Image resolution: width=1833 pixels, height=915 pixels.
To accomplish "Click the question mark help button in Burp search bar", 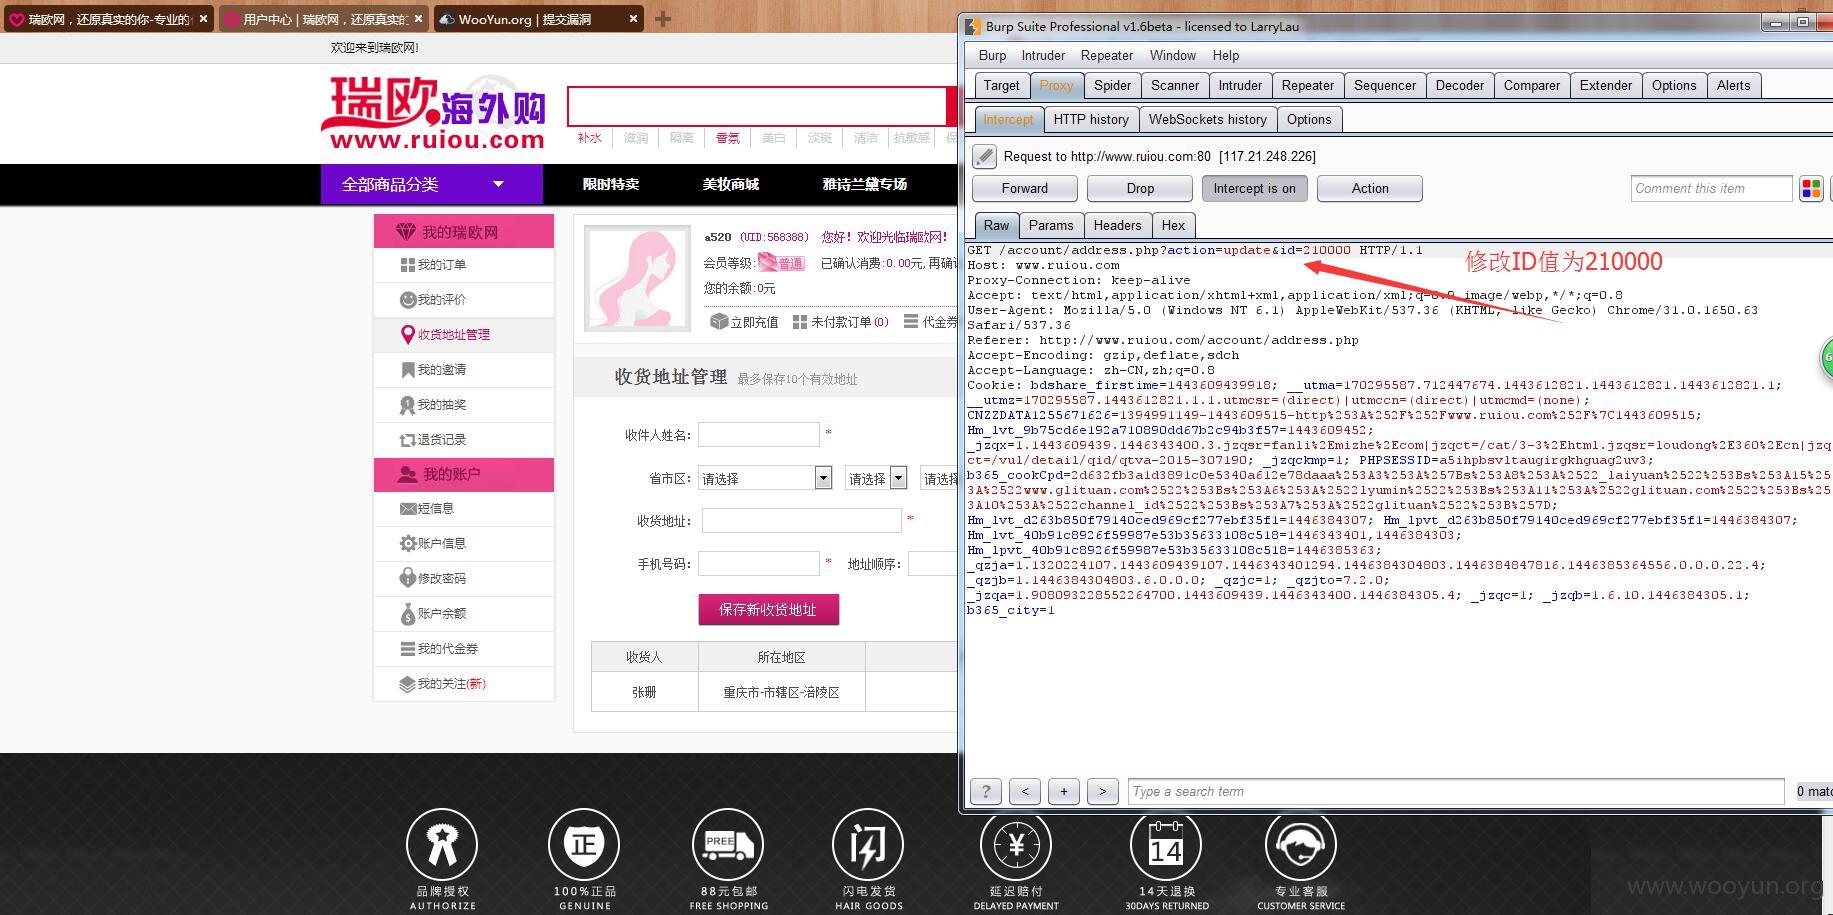I will (986, 791).
